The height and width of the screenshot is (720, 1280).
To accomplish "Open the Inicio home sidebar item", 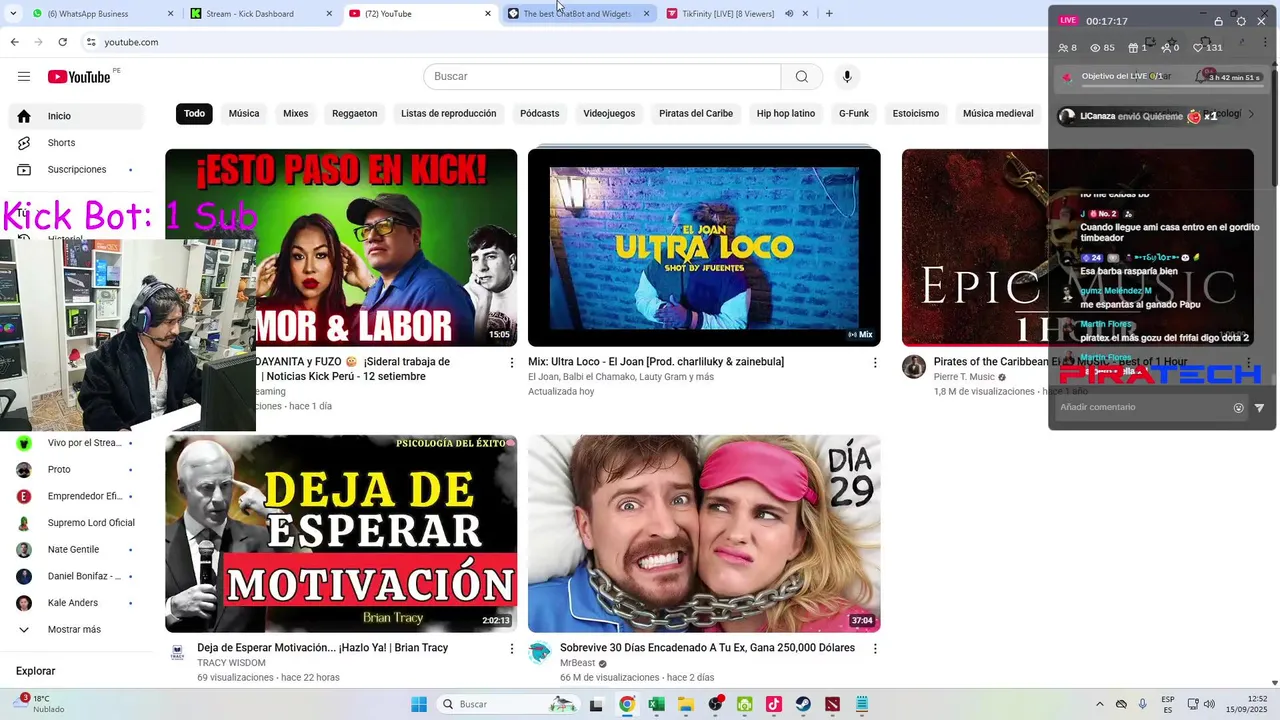I will (76, 116).
